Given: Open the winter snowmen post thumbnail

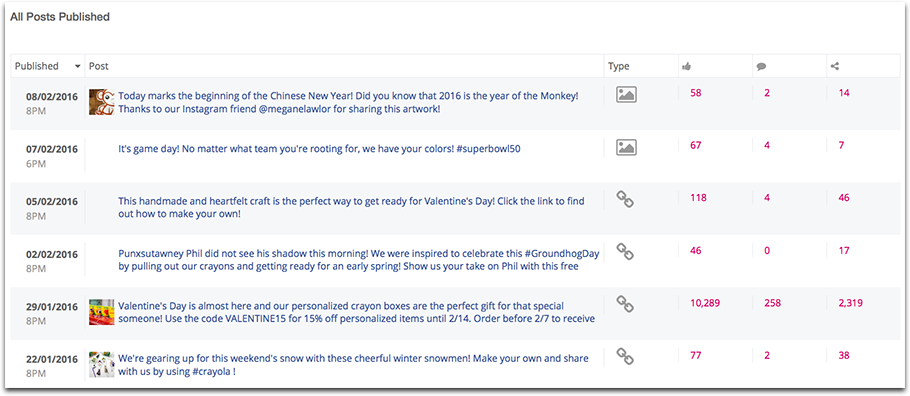Looking at the screenshot, I should pyautogui.click(x=102, y=364).
